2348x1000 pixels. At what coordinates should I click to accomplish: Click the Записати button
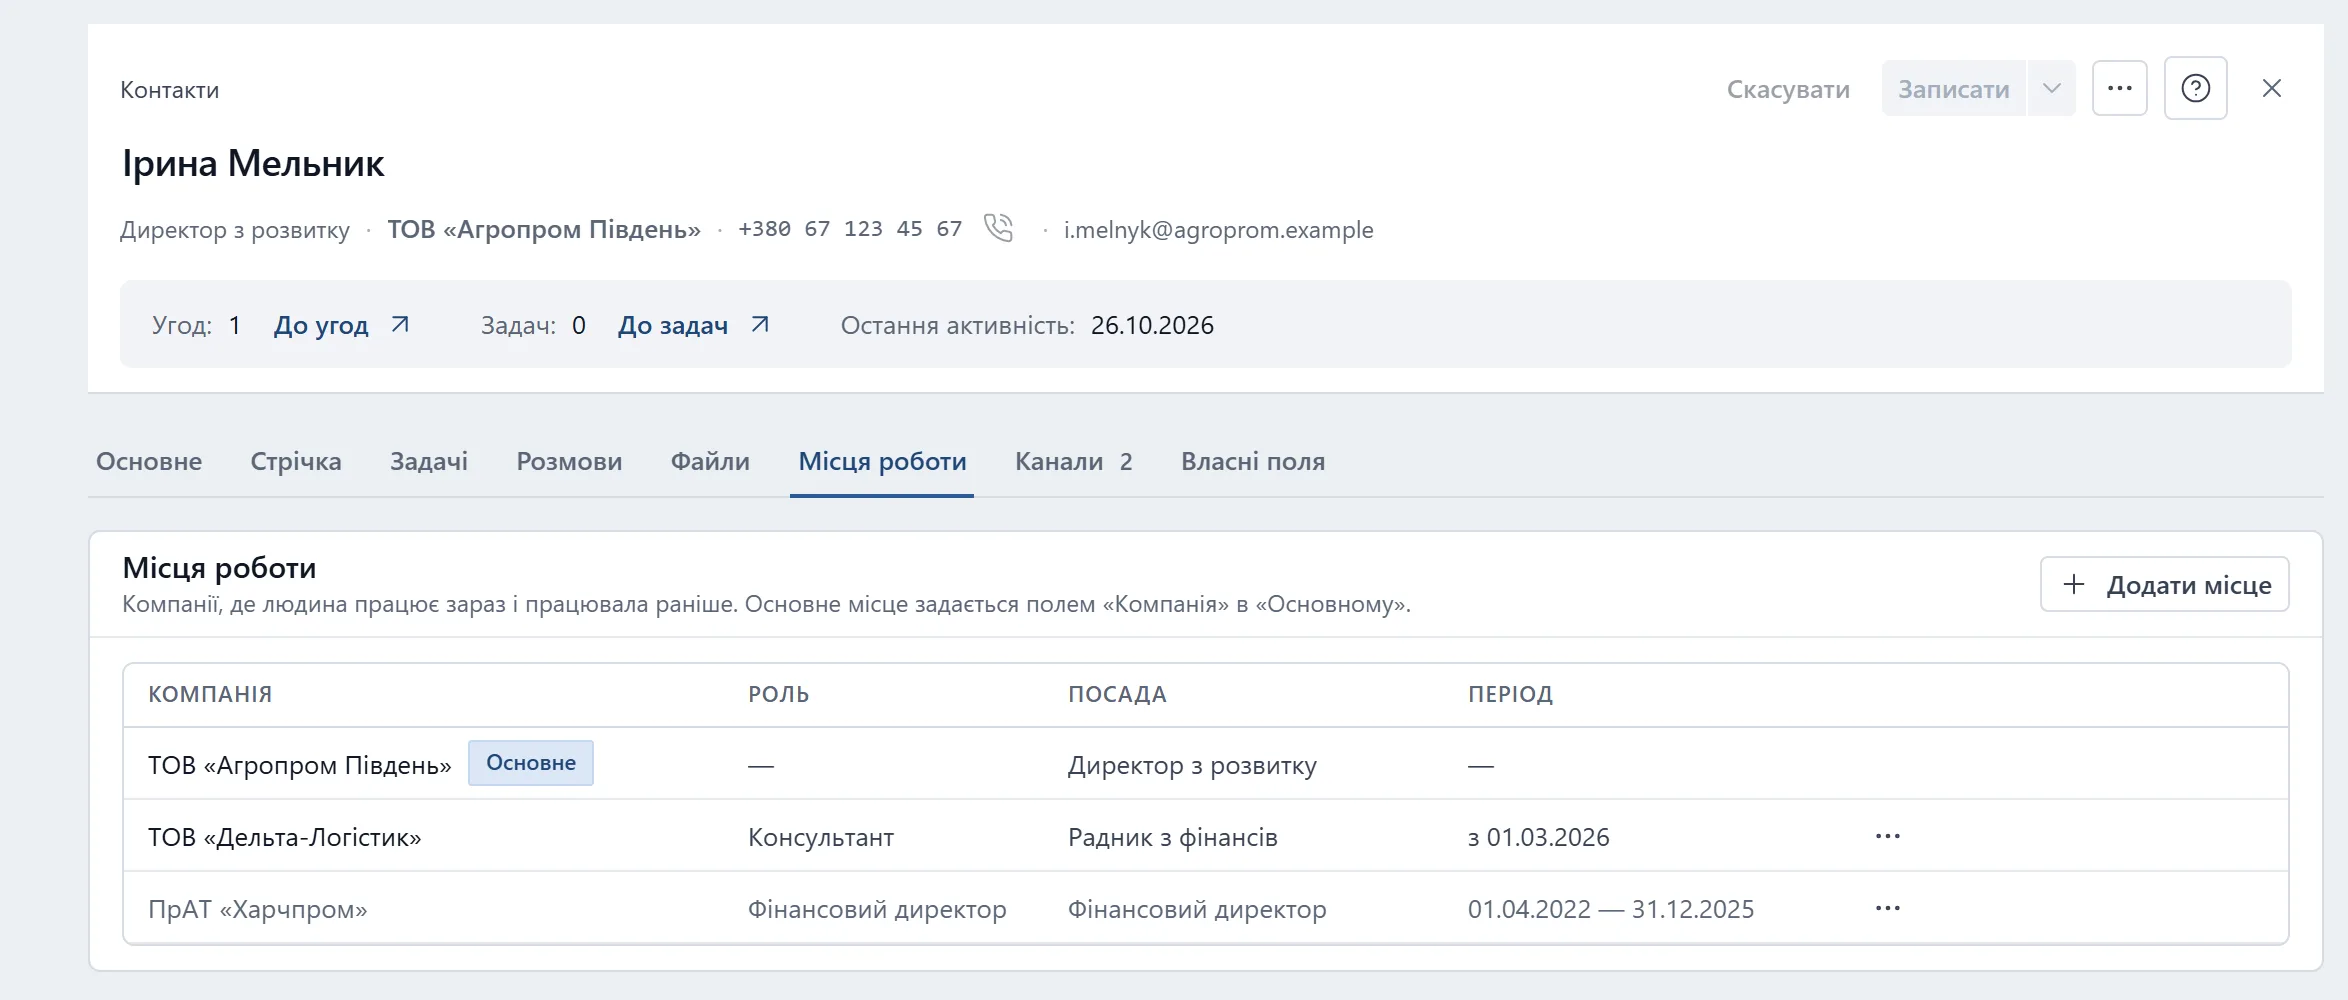(1953, 88)
